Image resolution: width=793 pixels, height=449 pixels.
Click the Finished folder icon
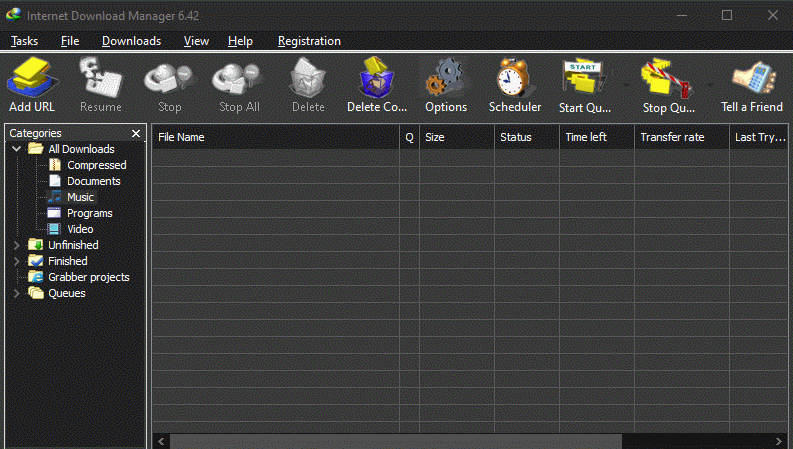click(x=35, y=261)
